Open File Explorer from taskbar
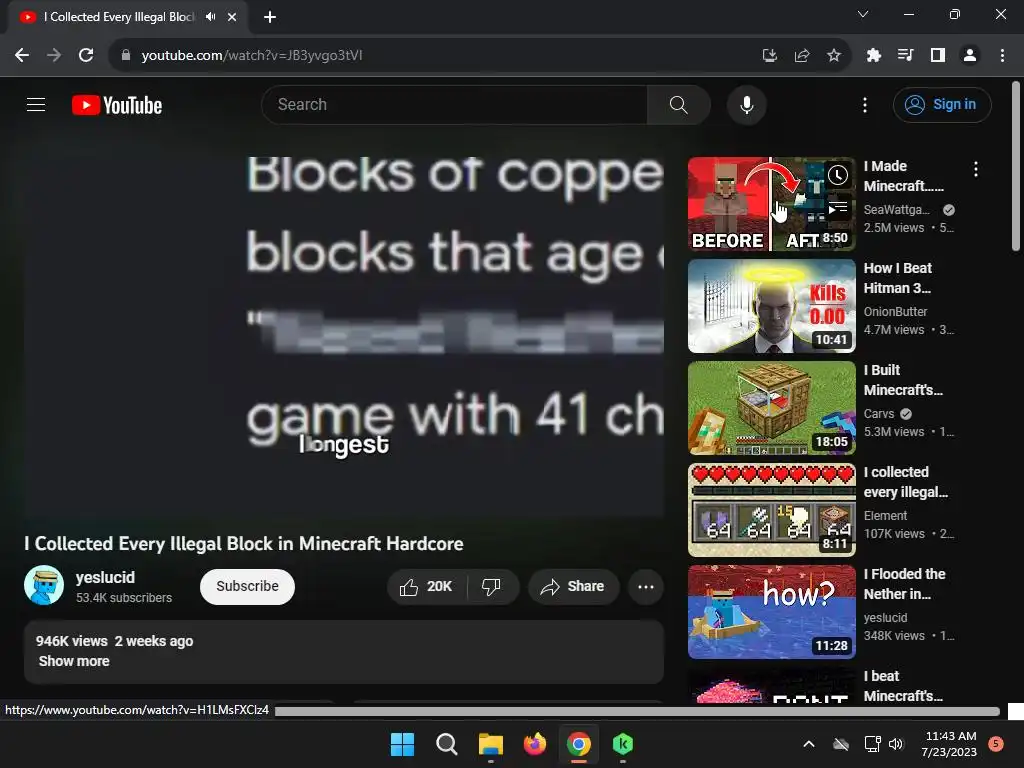Viewport: 1024px width, 768px height. [490, 744]
